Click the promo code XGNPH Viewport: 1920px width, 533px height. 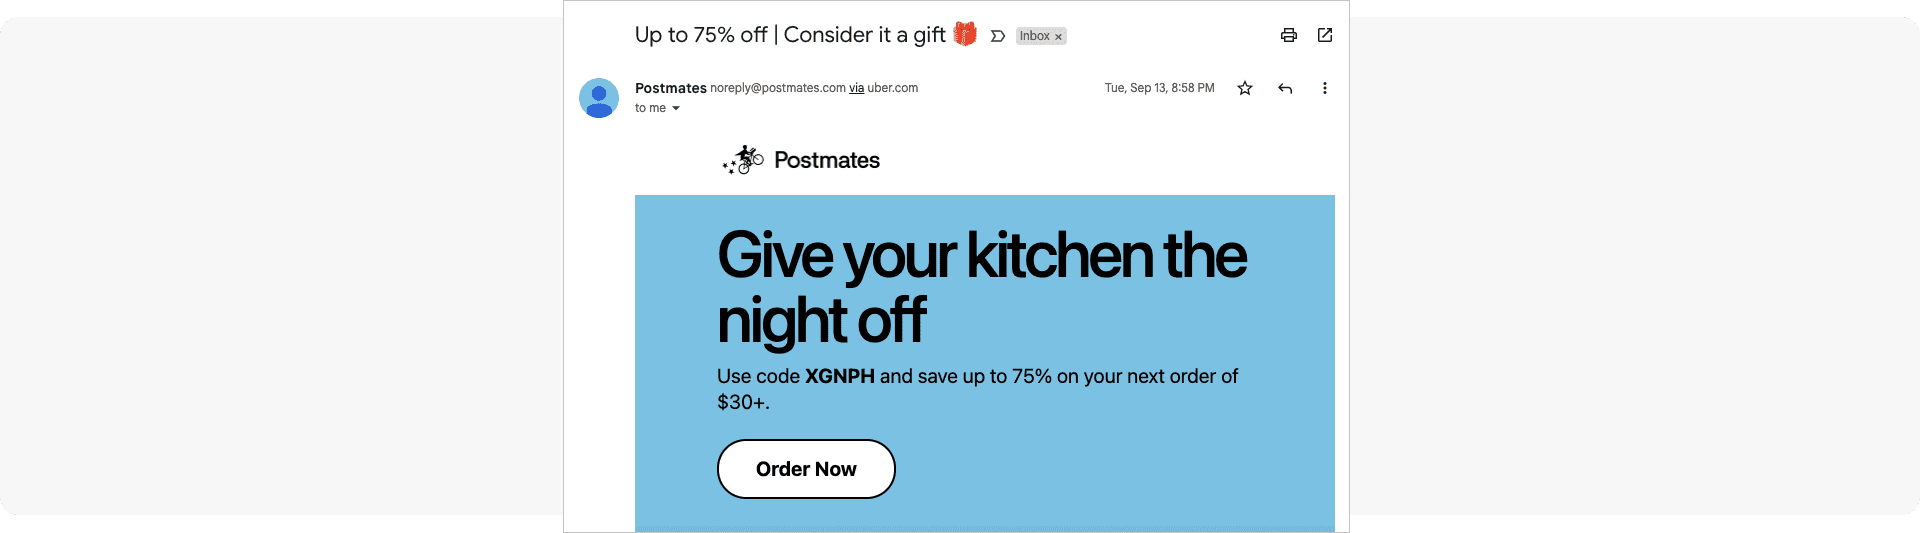pyautogui.click(x=839, y=376)
